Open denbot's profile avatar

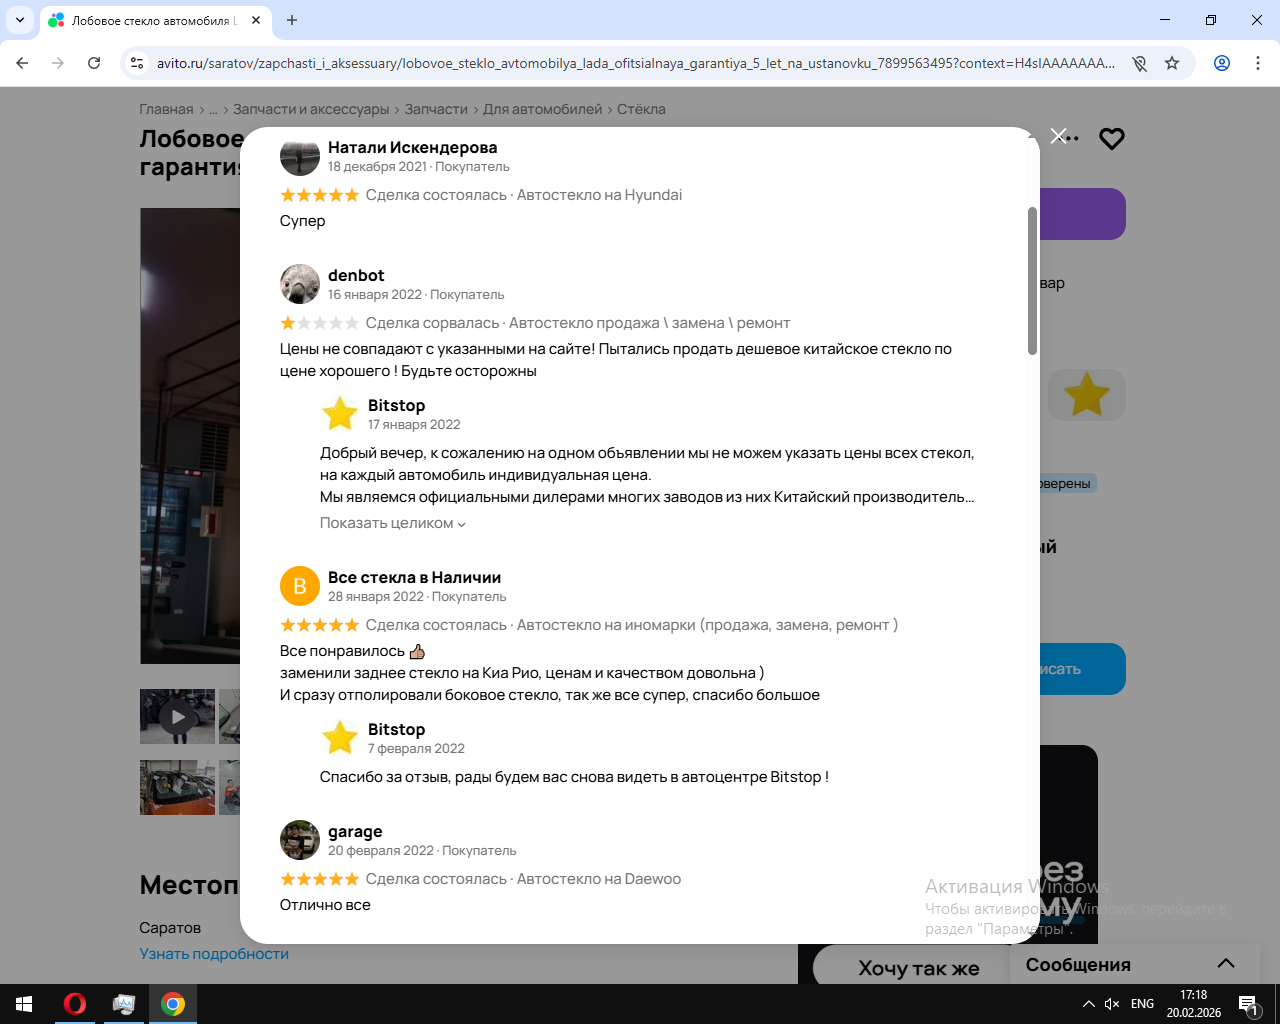tap(300, 284)
